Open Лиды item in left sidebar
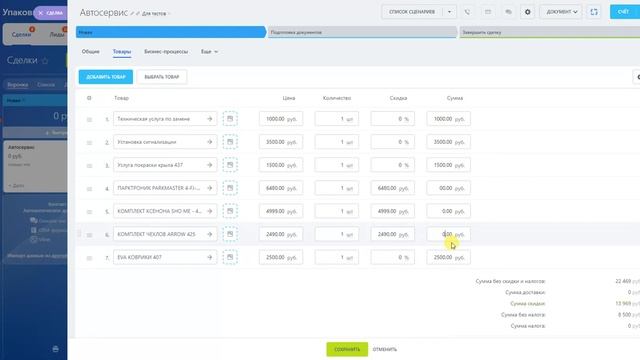This screenshot has width=640, height=360. point(57,35)
